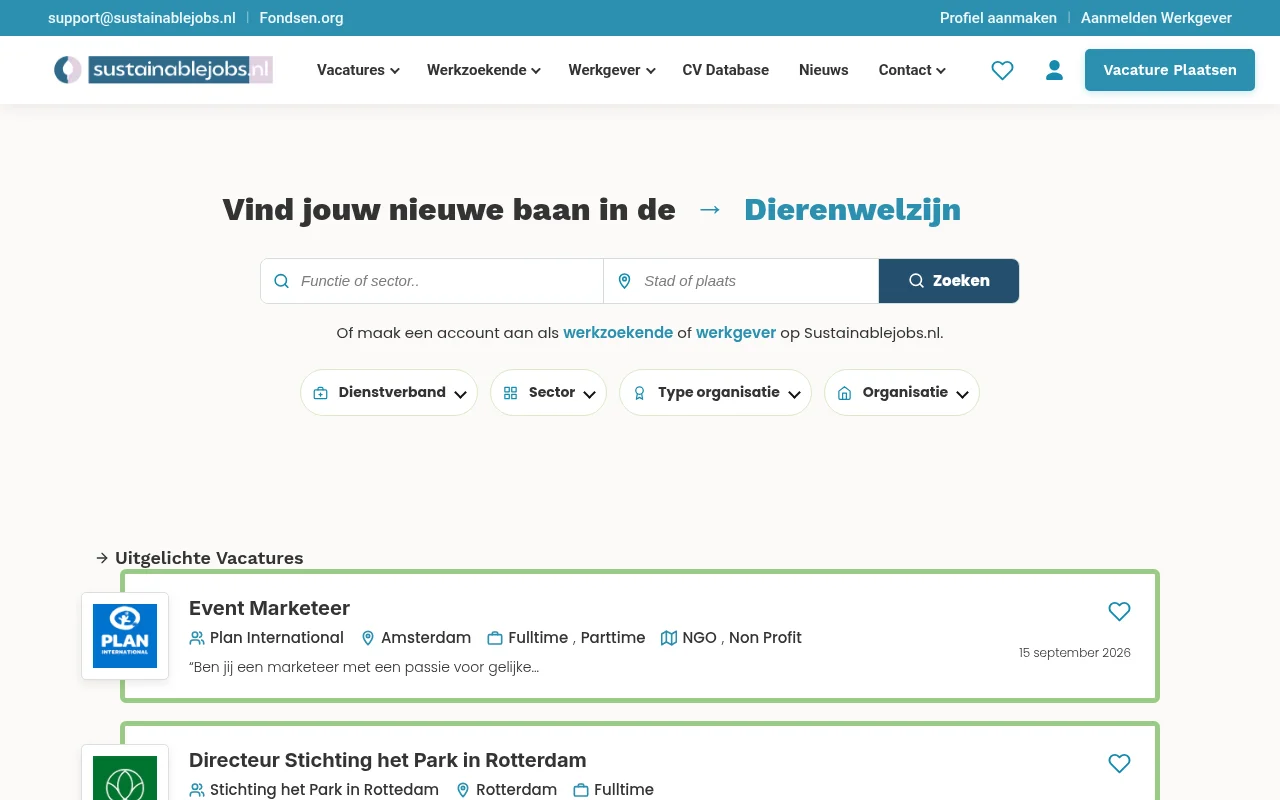
Task: Click the Vacature Plaatsen button
Action: point(1170,70)
